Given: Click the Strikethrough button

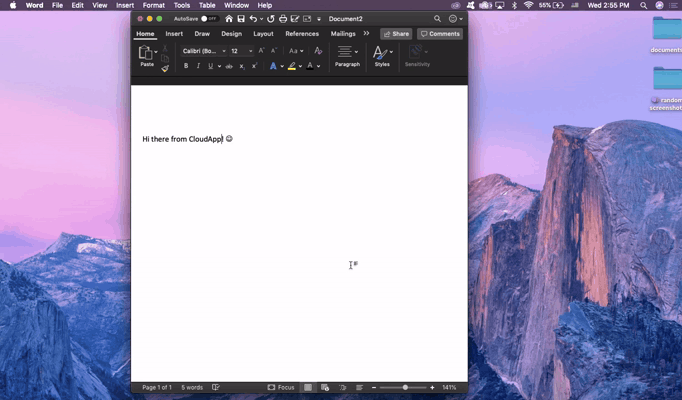Looking at the screenshot, I should (x=229, y=66).
